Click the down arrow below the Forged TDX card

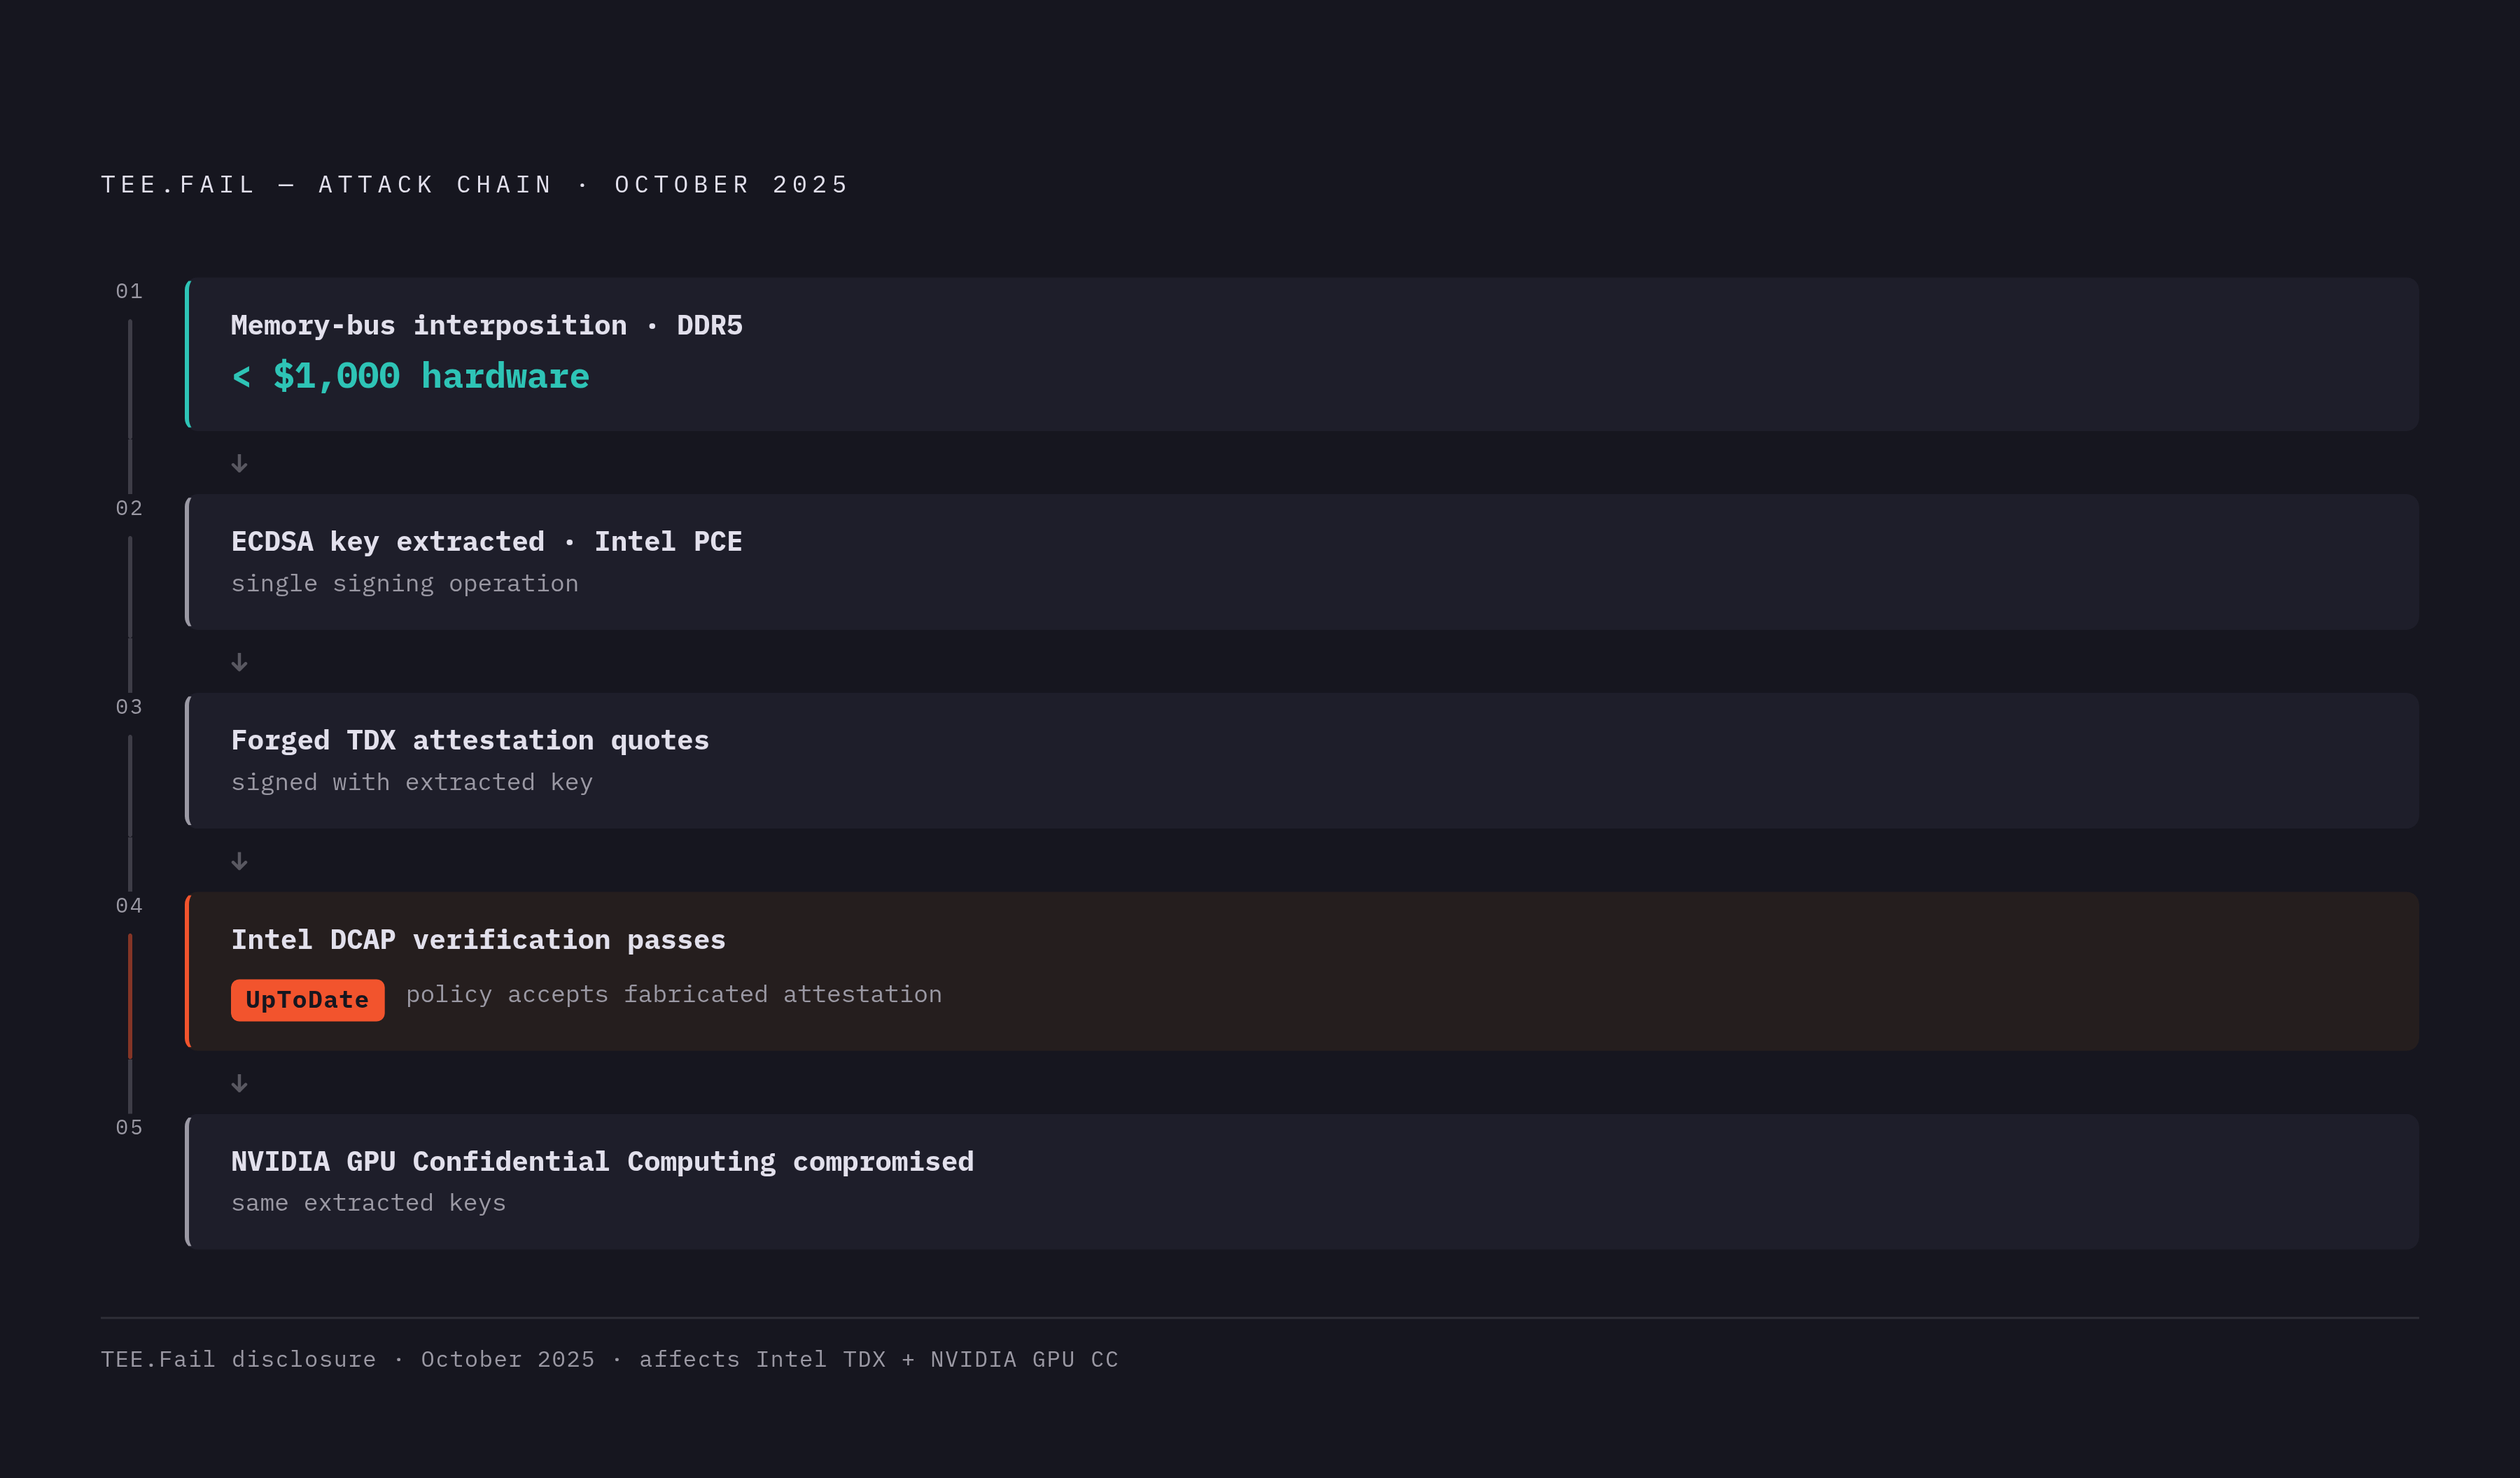239,861
